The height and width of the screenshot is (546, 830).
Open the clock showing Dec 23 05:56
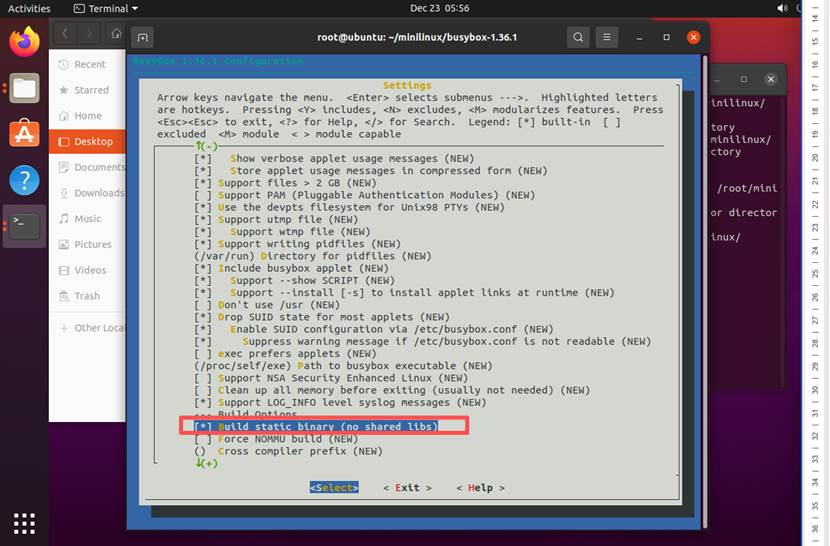tap(439, 8)
